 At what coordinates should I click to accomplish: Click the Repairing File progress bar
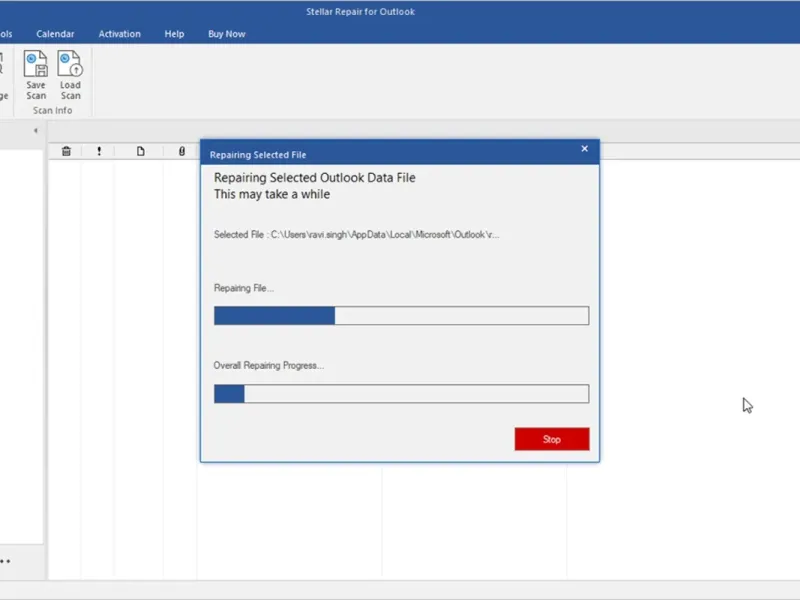tap(402, 315)
